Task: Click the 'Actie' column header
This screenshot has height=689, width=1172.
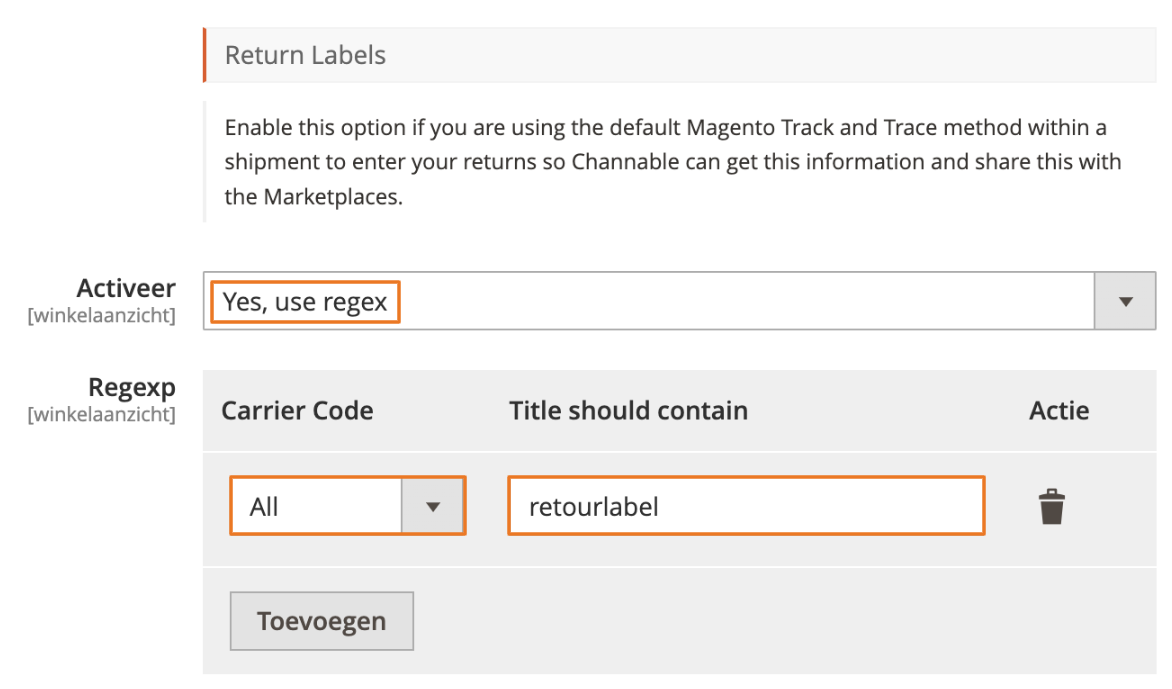Action: [1059, 410]
